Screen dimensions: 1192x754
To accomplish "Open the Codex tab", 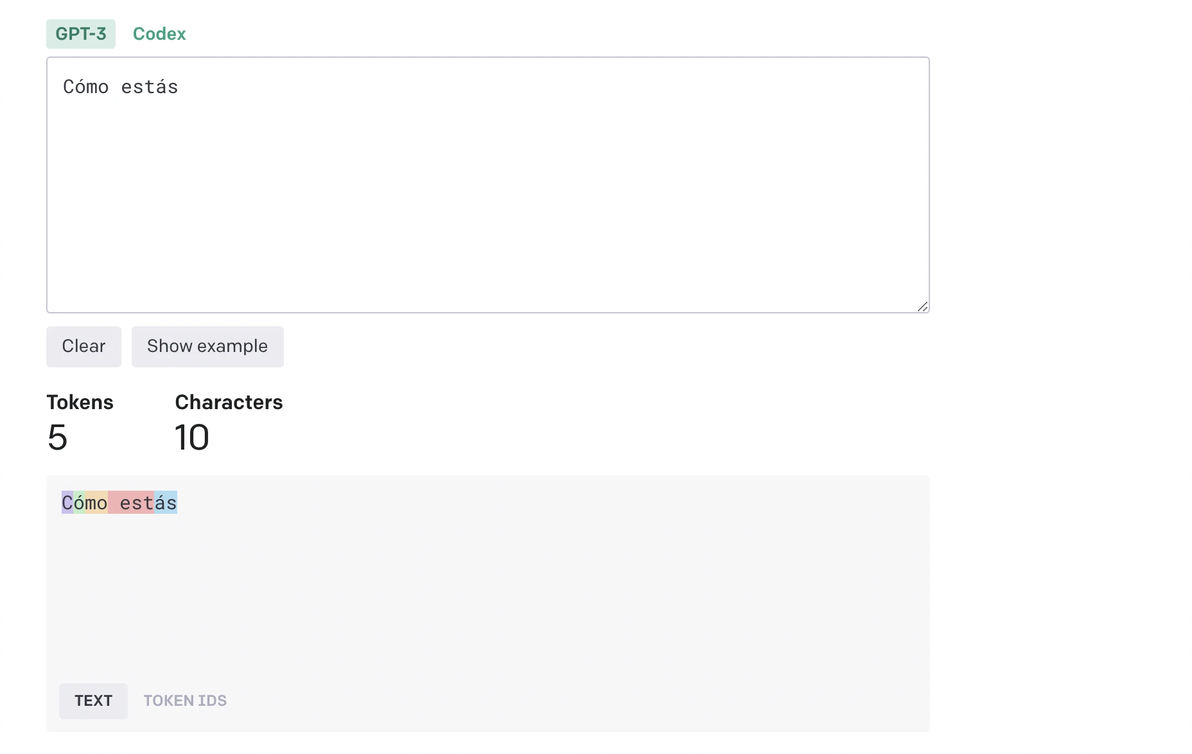I will (159, 34).
